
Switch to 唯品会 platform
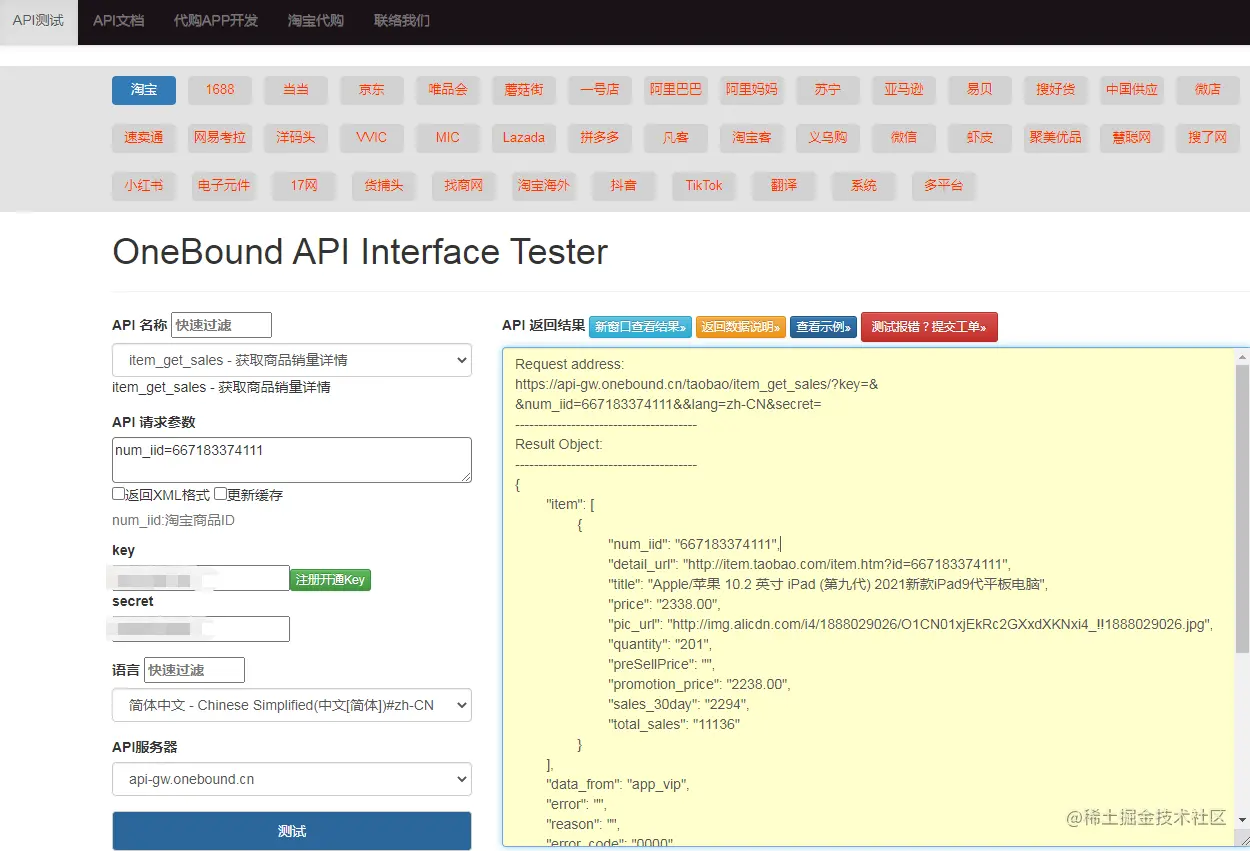point(448,90)
